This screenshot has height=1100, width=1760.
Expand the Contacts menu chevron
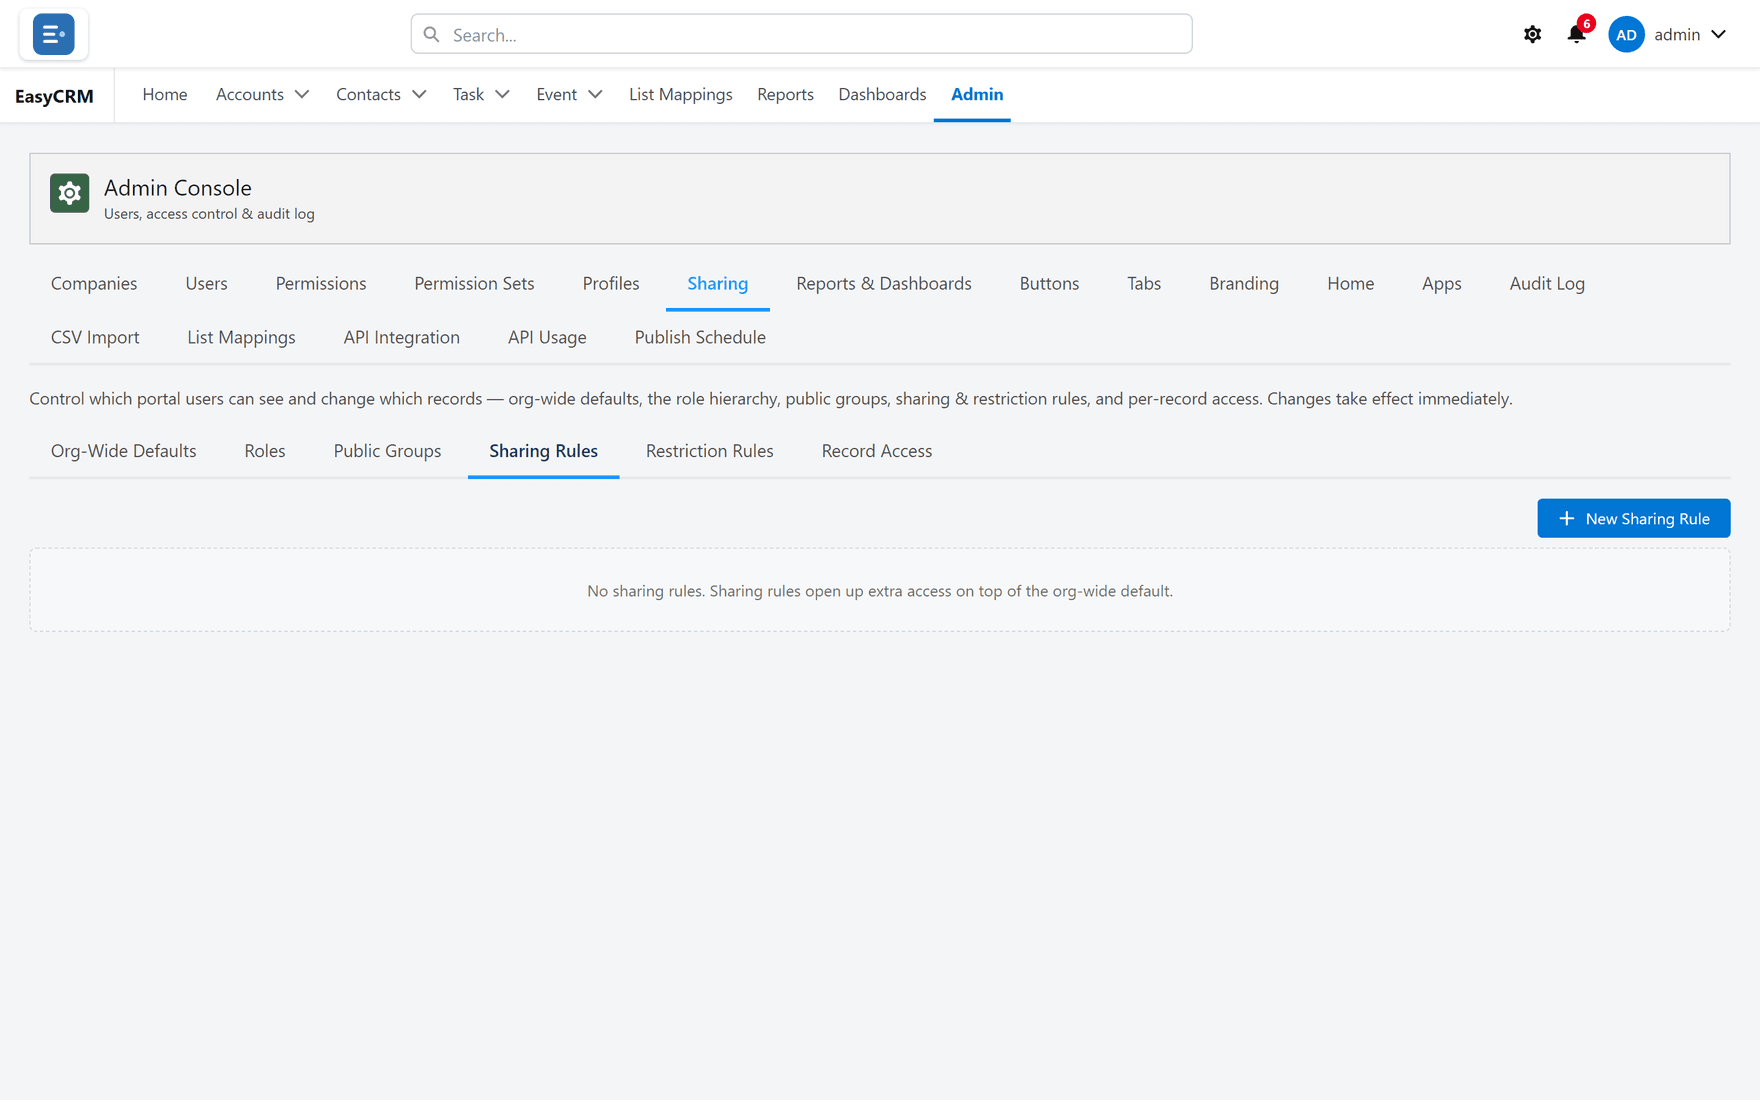[418, 94]
